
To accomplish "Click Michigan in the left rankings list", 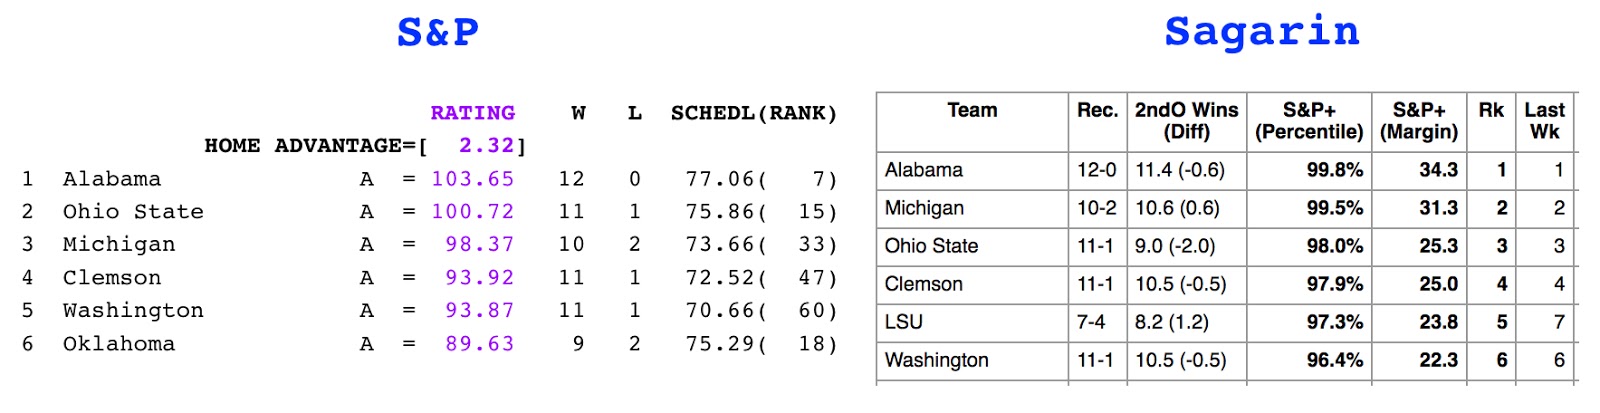I will click(x=118, y=245).
